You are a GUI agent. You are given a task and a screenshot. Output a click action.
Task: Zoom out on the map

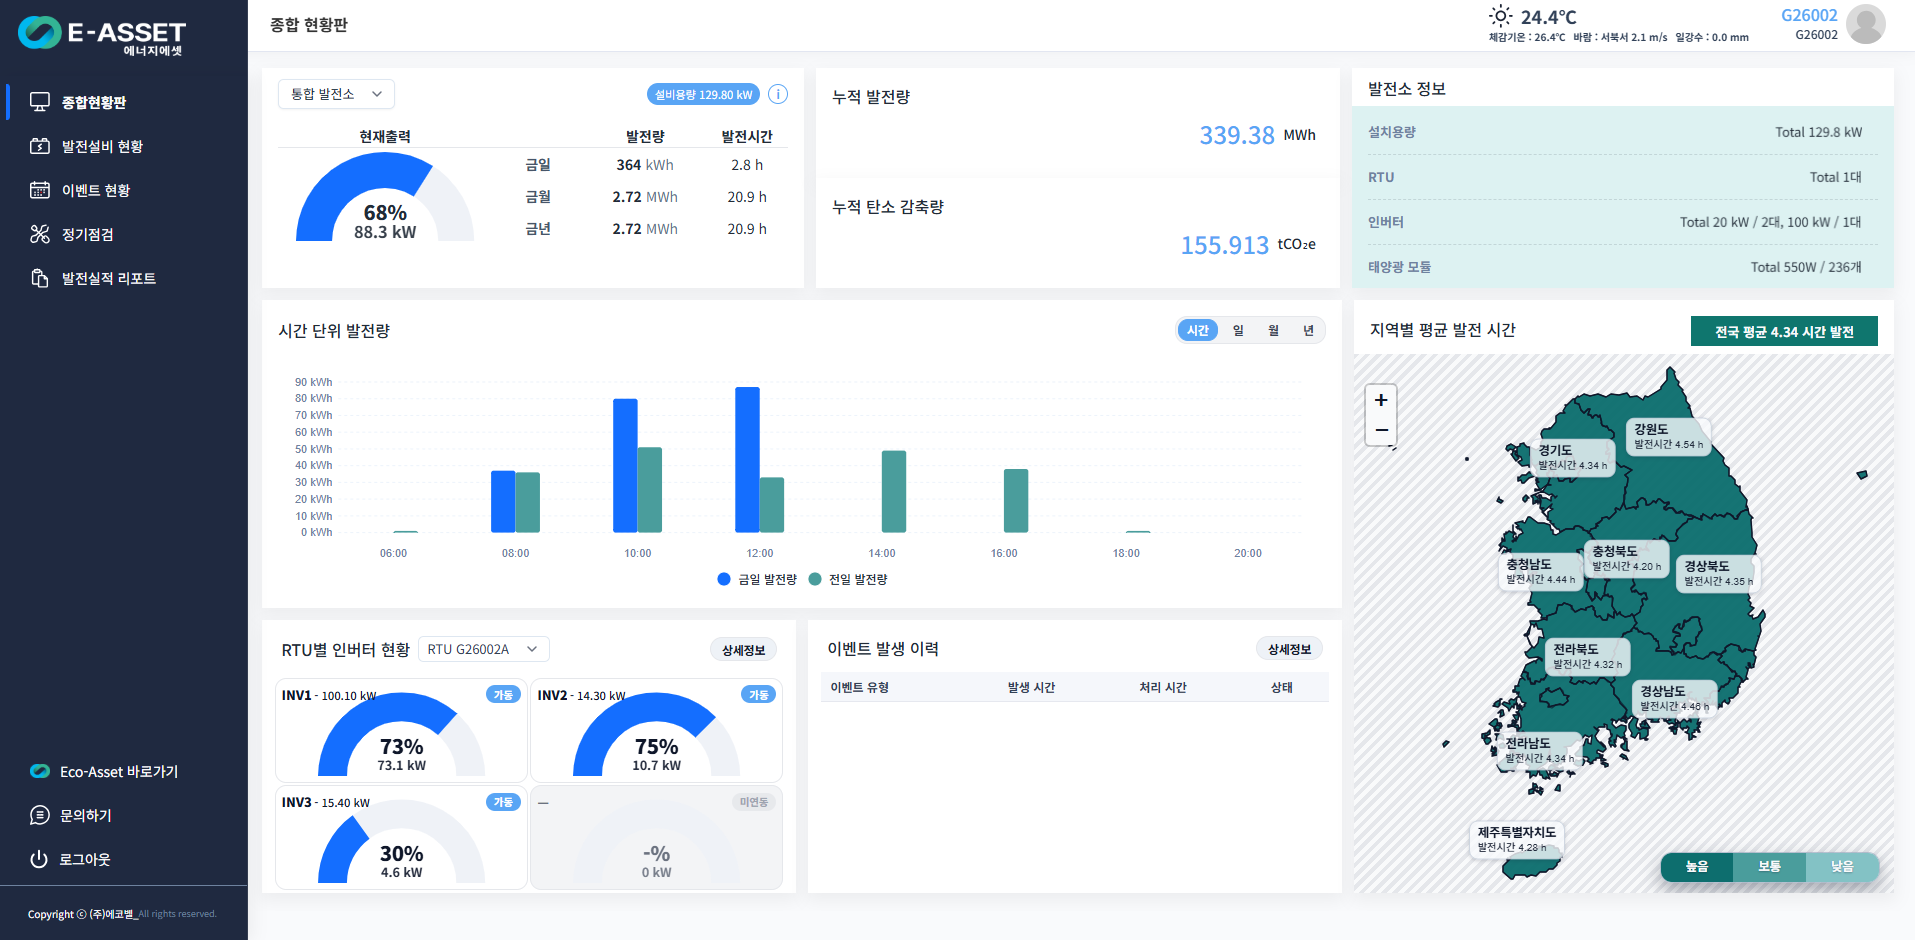(1381, 430)
